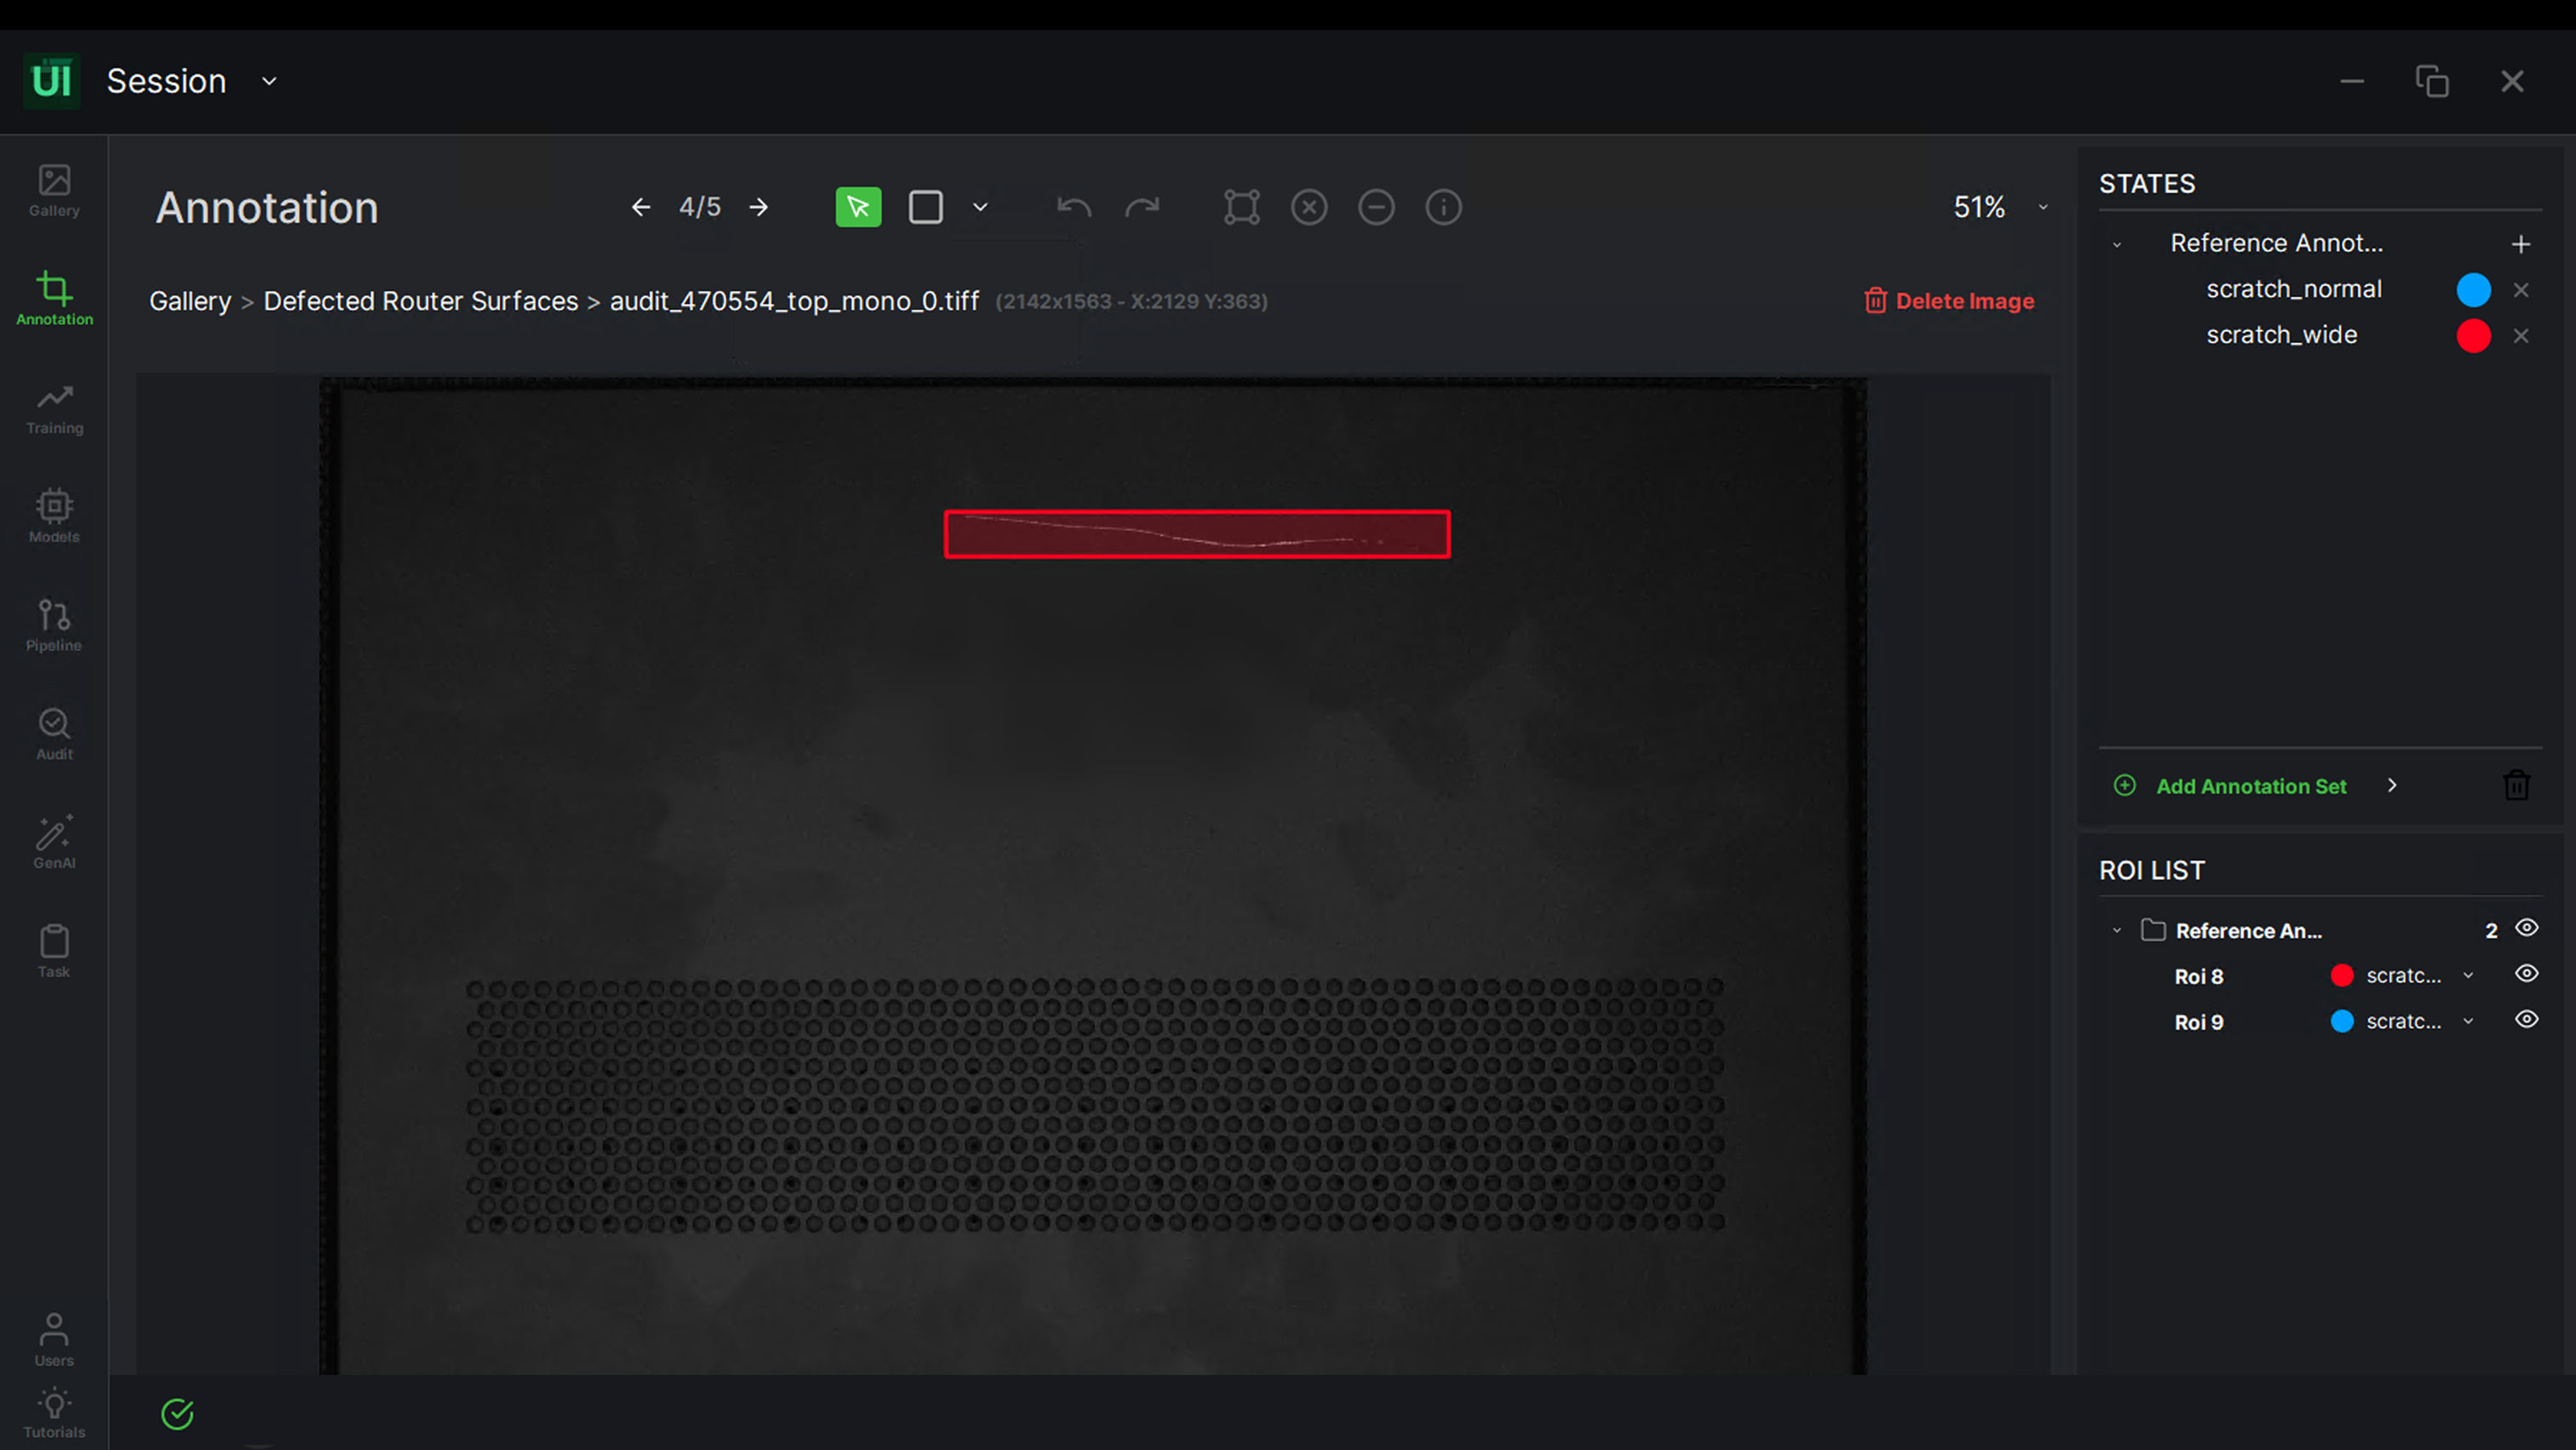Collapse Reference Annot states group
This screenshot has height=1450, width=2576.
pyautogui.click(x=2117, y=244)
